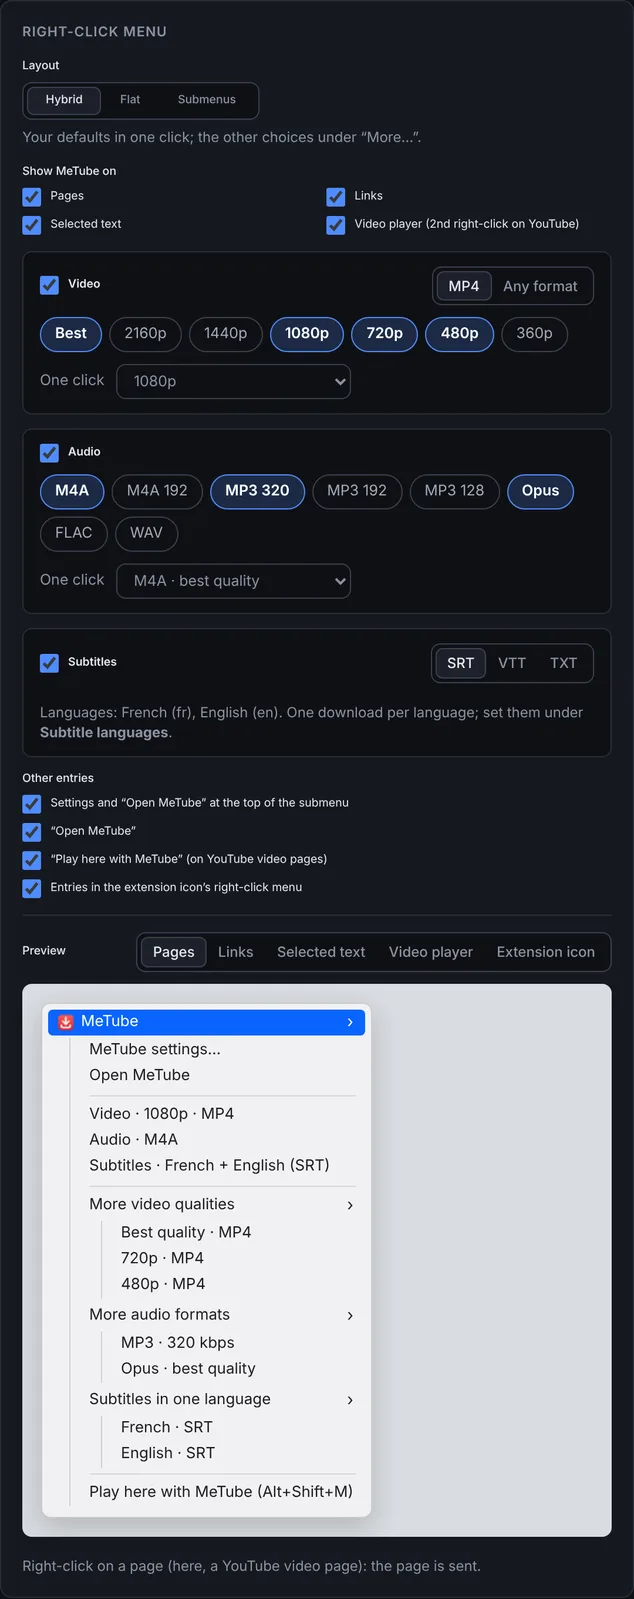Toggle the Opus audio chip
This screenshot has width=634, height=1599.
(540, 491)
